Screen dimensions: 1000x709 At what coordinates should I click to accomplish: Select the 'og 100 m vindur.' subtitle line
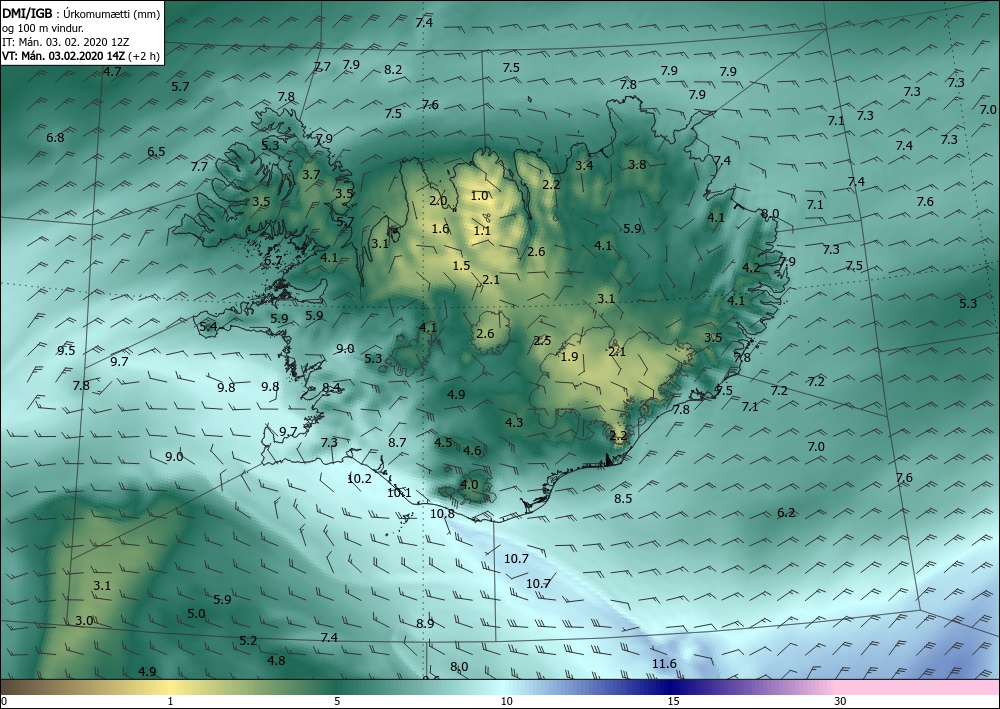click(43, 27)
